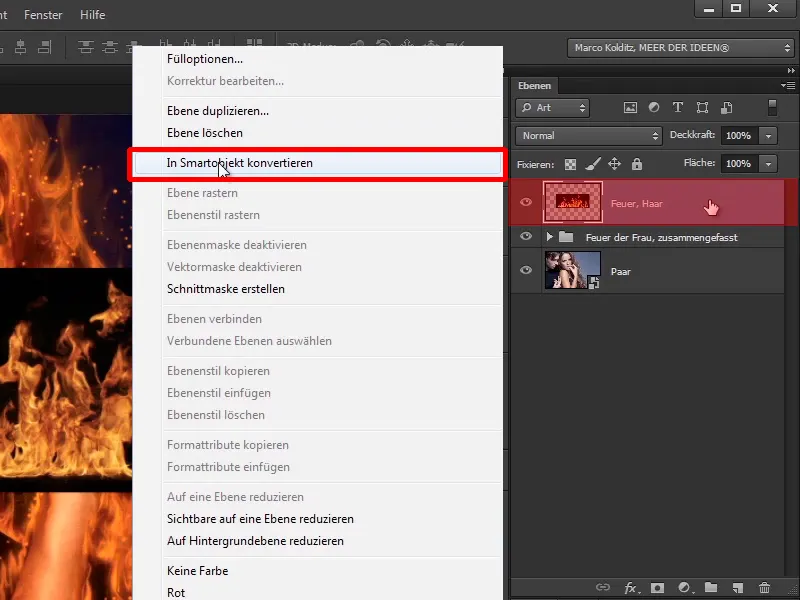
Task: Click the auto-align layers icon
Action: click(x=254, y=43)
